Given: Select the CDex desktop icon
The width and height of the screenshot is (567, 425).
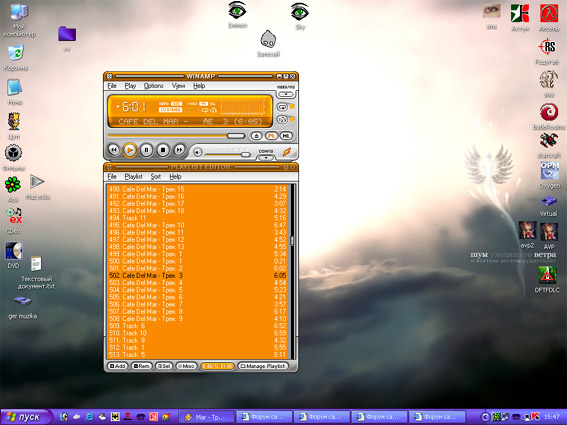Looking at the screenshot, I should tap(13, 220).
